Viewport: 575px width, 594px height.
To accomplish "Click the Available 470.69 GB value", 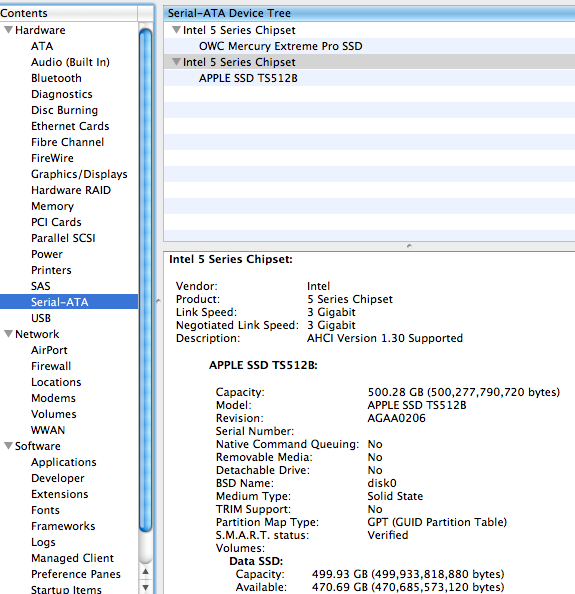I will (408, 587).
